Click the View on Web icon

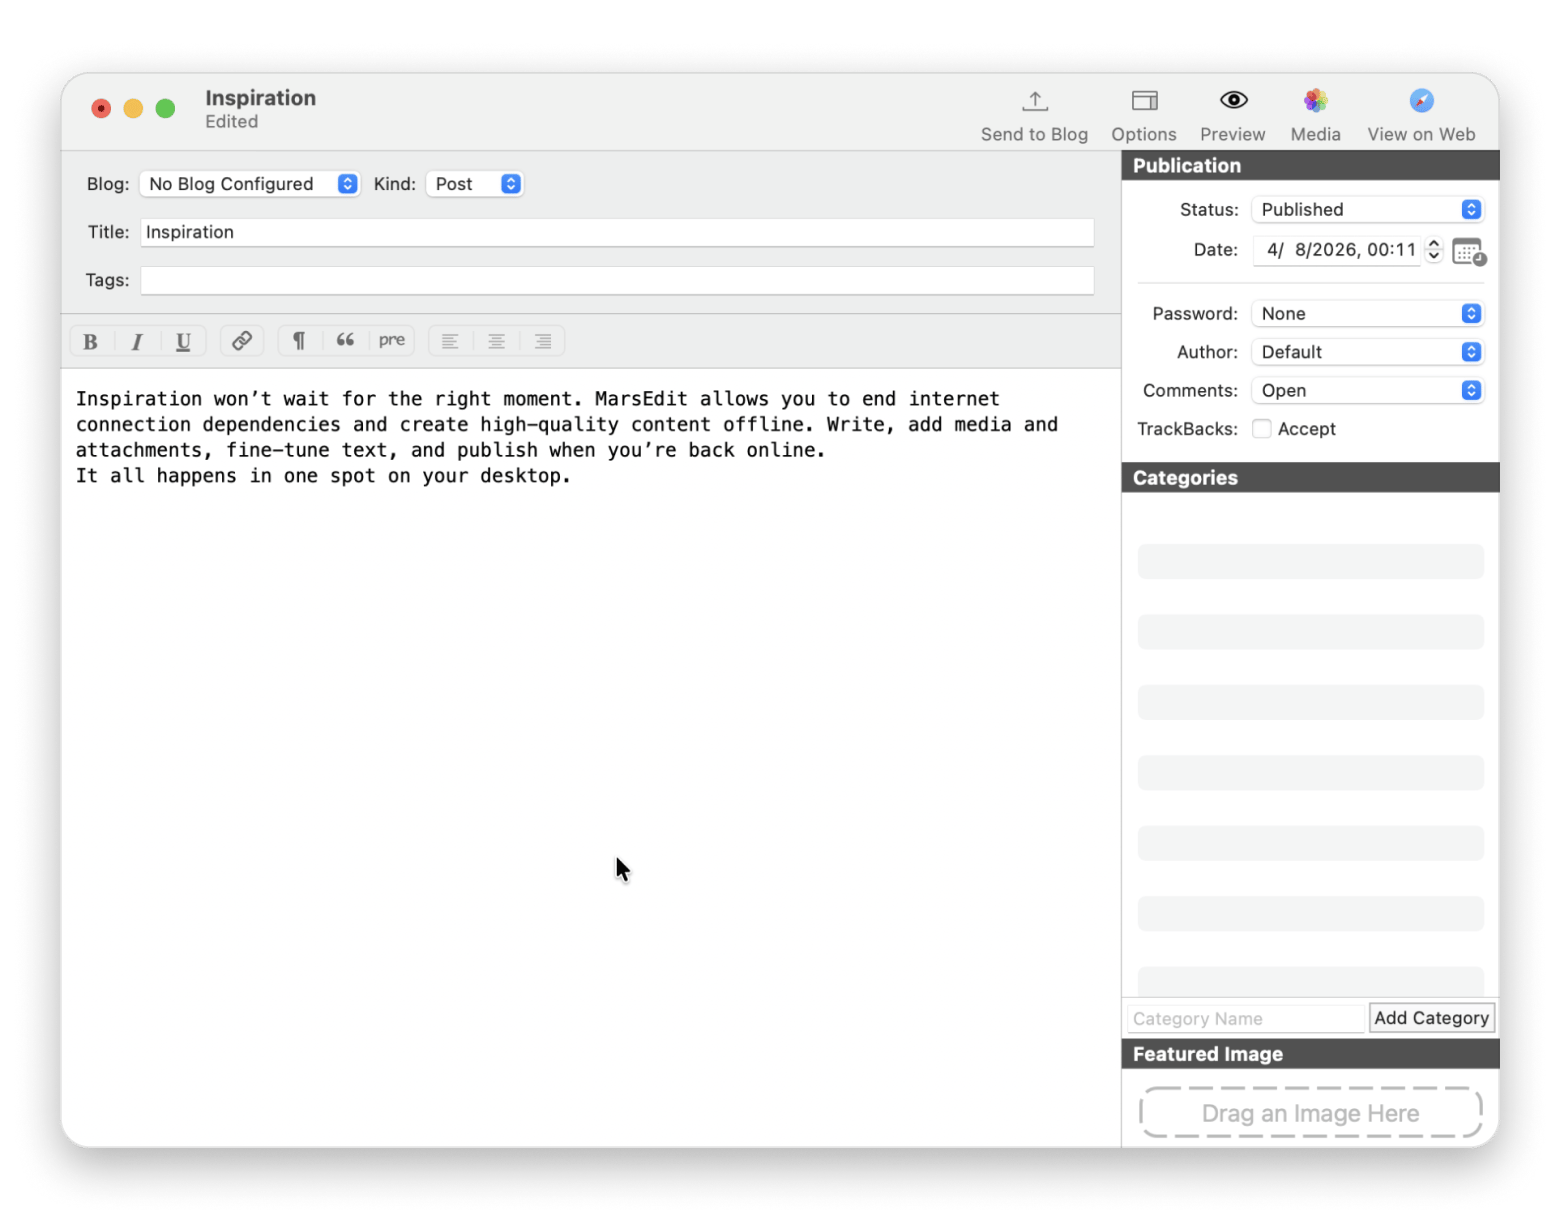click(x=1421, y=100)
